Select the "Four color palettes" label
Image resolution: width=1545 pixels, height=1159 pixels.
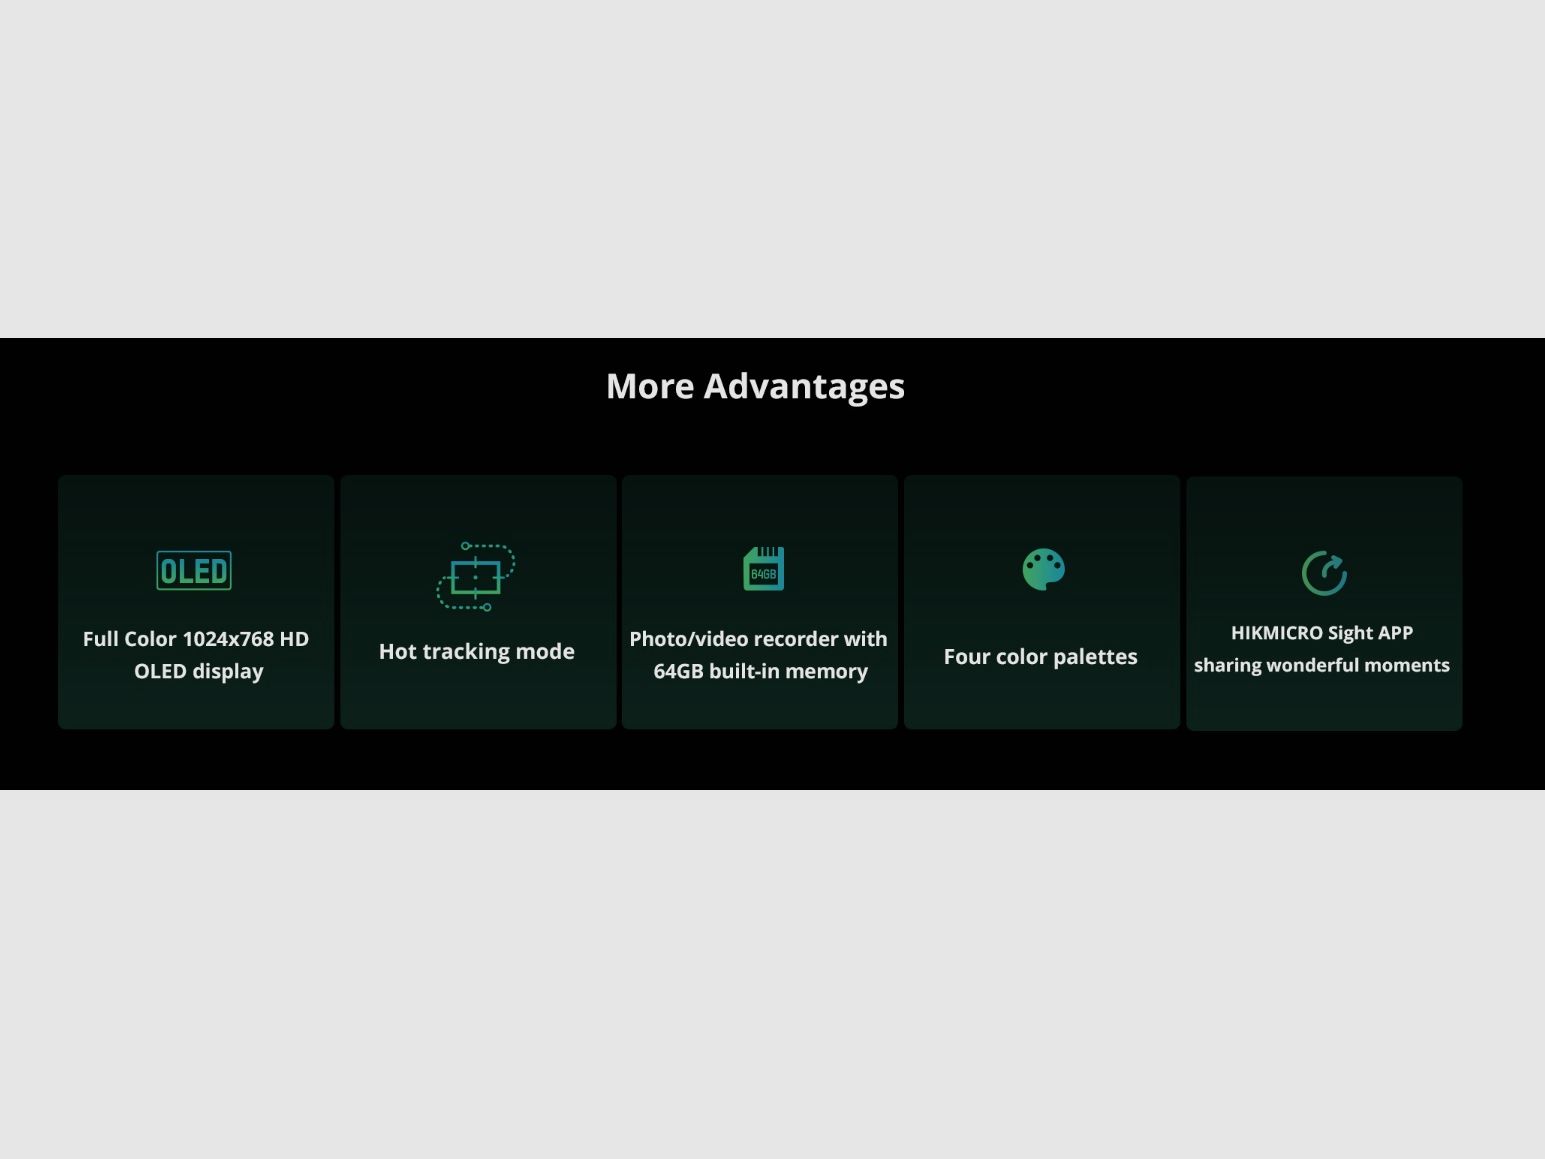(x=1041, y=656)
